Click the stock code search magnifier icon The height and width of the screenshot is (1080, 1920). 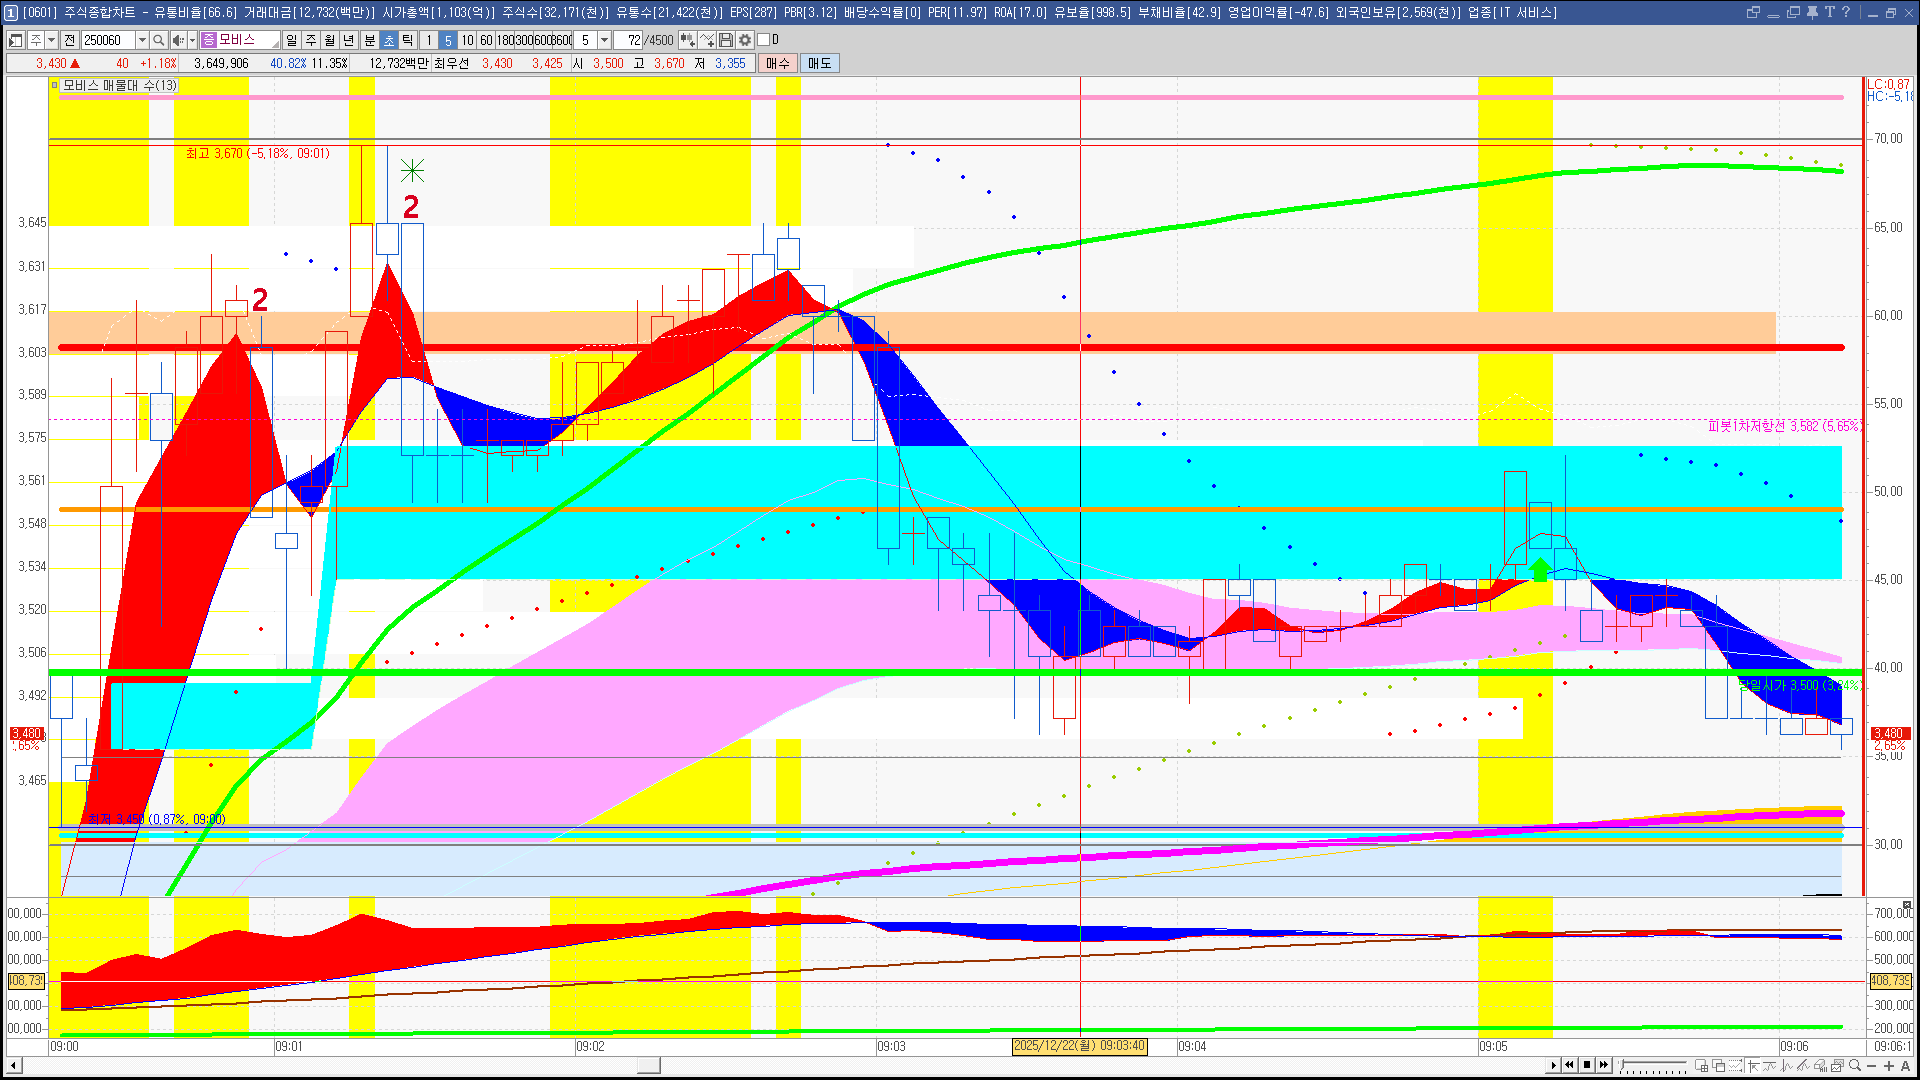pyautogui.click(x=158, y=40)
